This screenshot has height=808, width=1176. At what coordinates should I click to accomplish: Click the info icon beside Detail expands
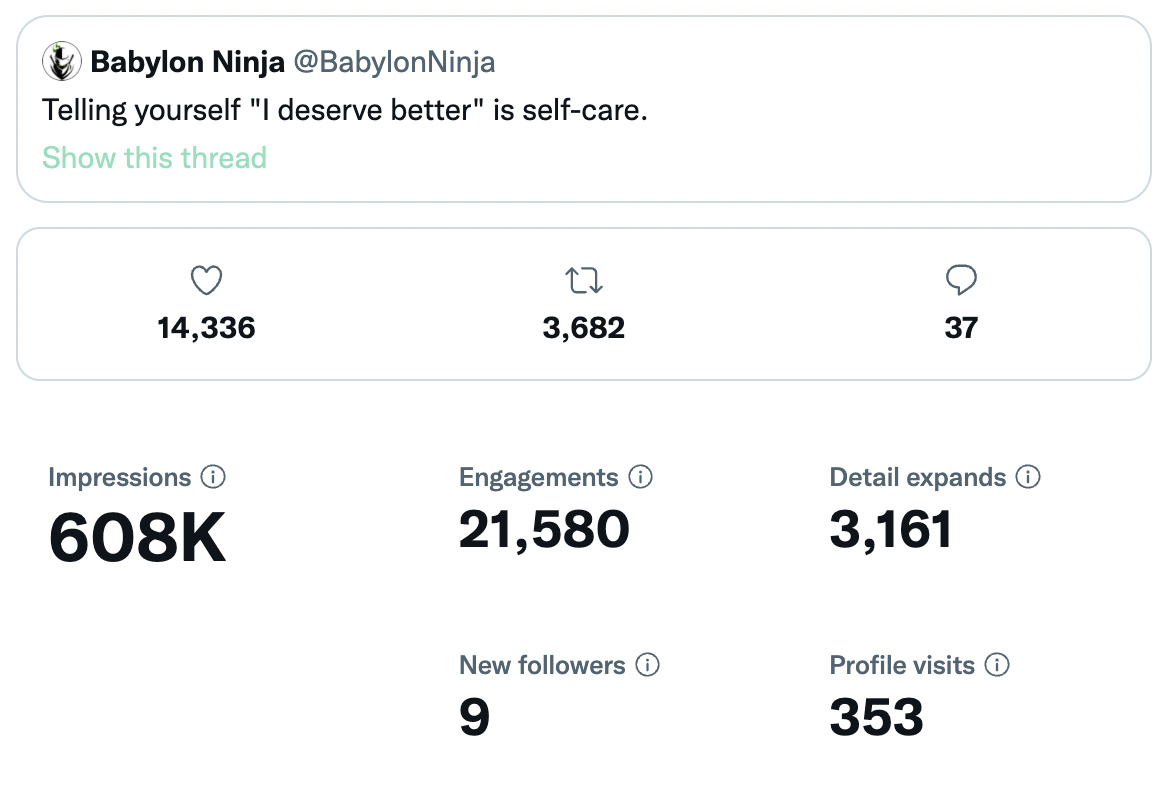pos(1028,477)
